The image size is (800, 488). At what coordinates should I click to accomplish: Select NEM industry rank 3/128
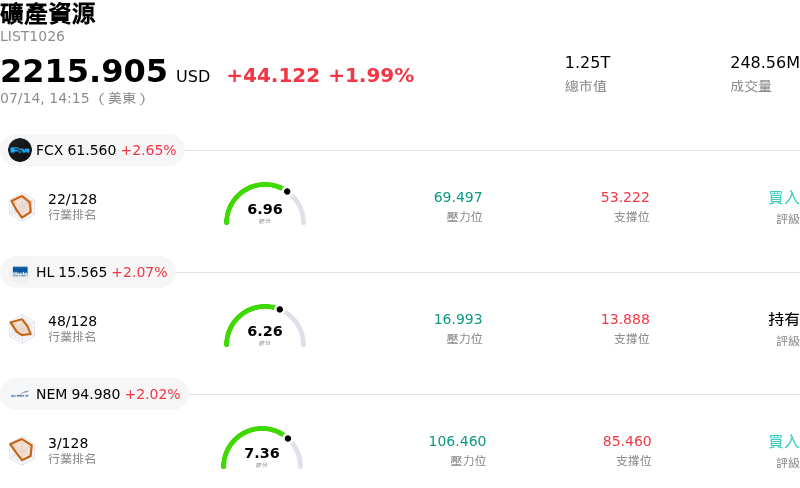[68, 443]
